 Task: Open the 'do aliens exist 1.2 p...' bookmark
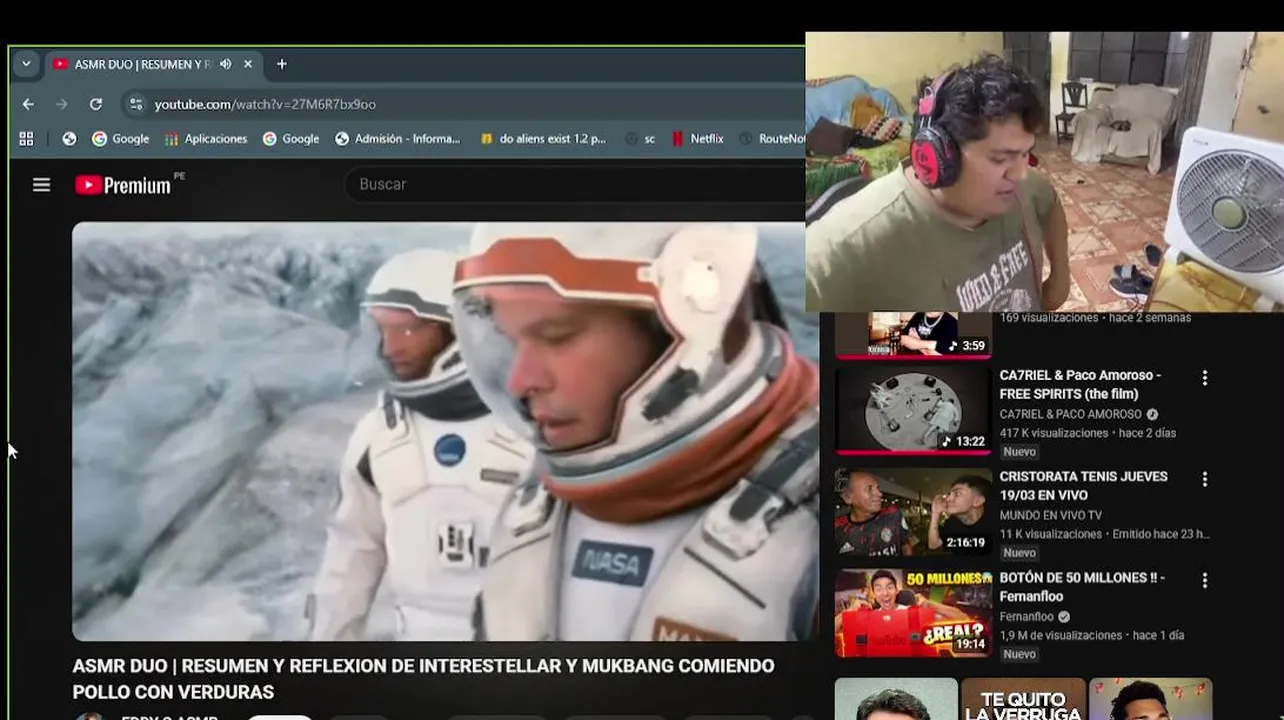tap(543, 139)
